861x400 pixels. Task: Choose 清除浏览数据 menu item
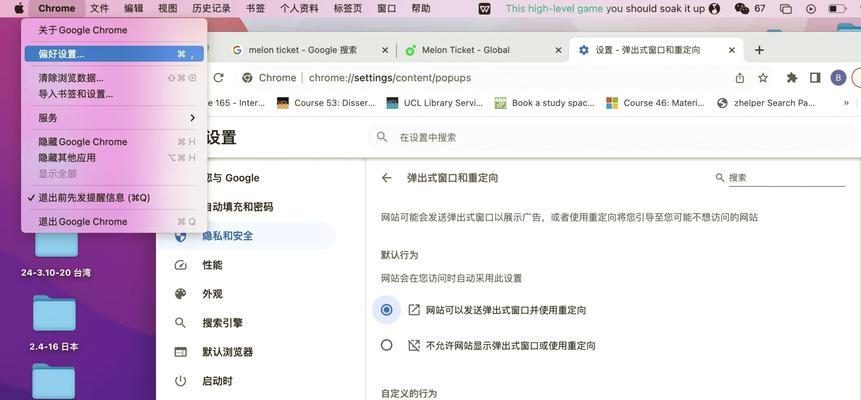coord(114,78)
